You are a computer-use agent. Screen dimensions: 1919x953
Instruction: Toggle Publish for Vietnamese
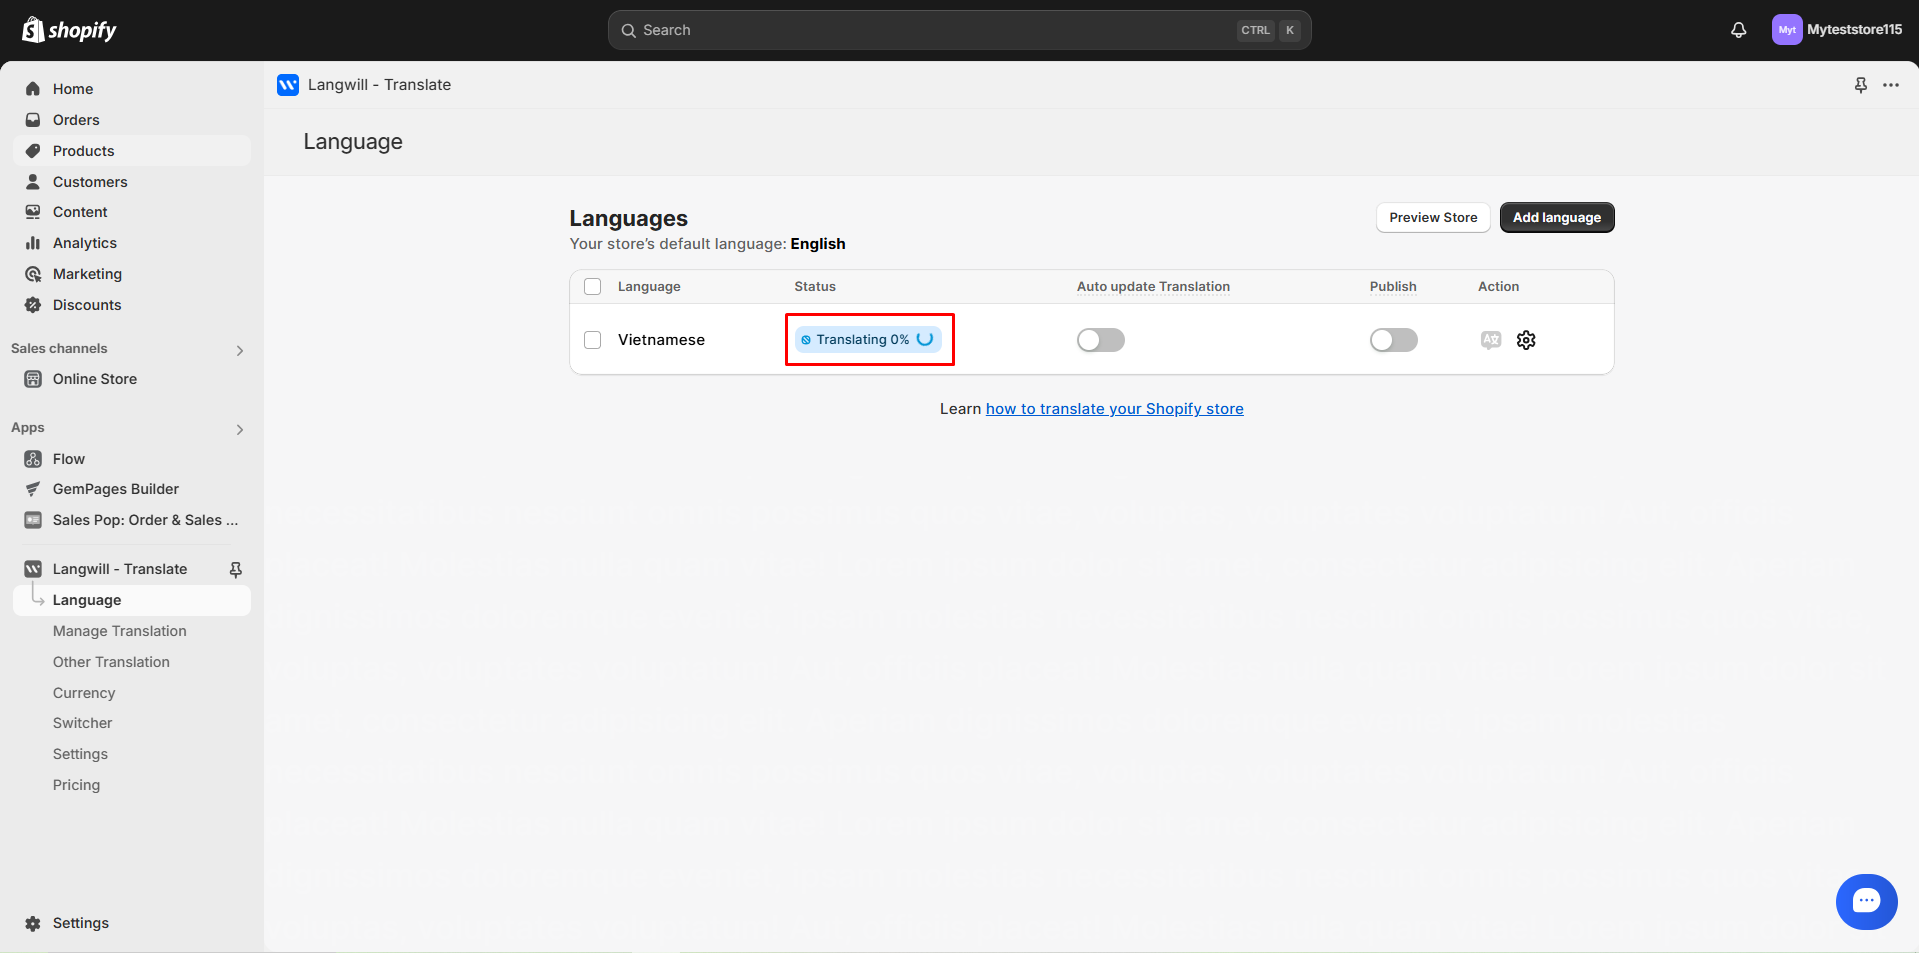[x=1393, y=340]
